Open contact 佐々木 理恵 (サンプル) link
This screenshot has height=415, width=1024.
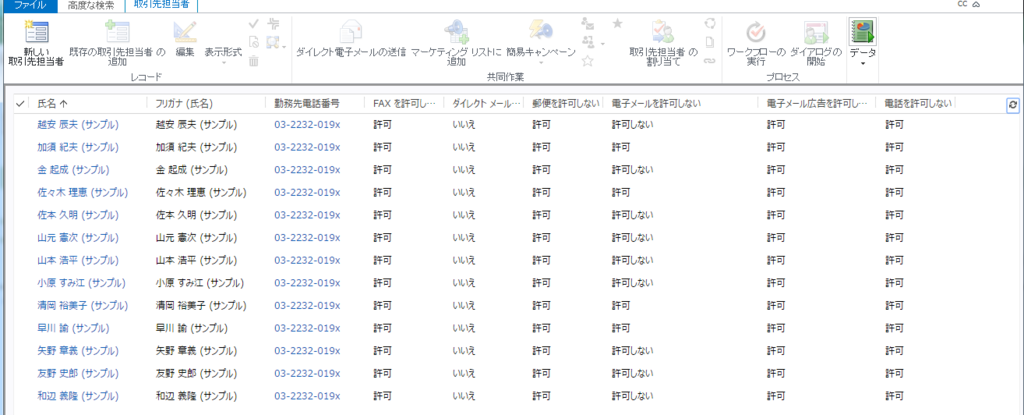(x=83, y=192)
